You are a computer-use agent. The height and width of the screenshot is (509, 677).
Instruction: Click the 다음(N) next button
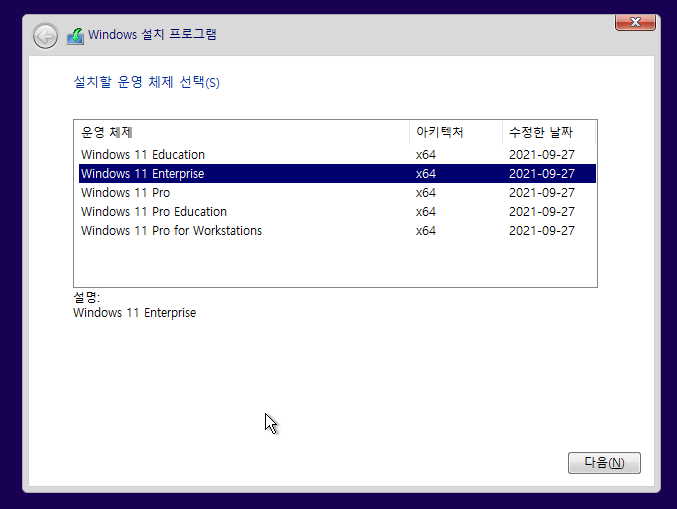click(x=604, y=463)
